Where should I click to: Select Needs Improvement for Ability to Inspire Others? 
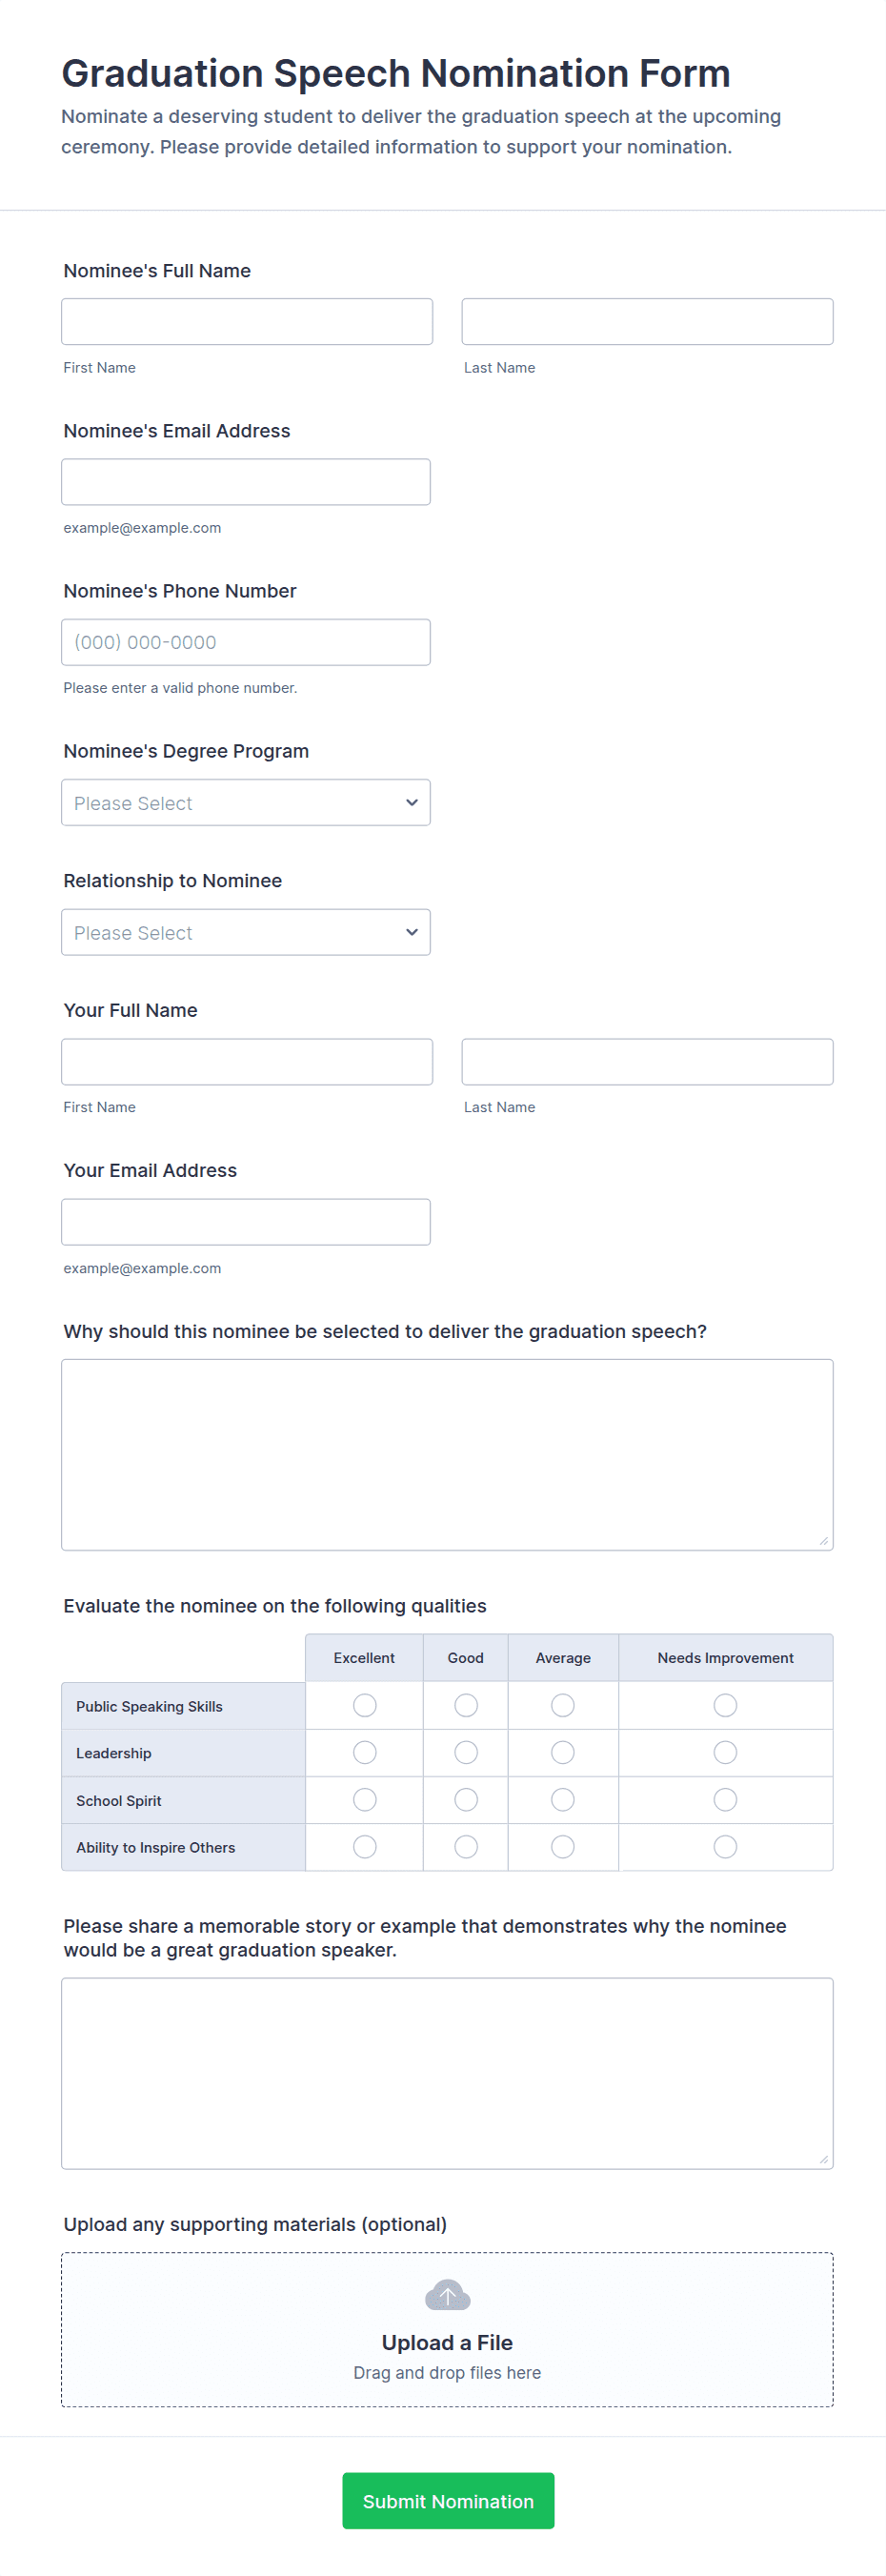tap(725, 1847)
